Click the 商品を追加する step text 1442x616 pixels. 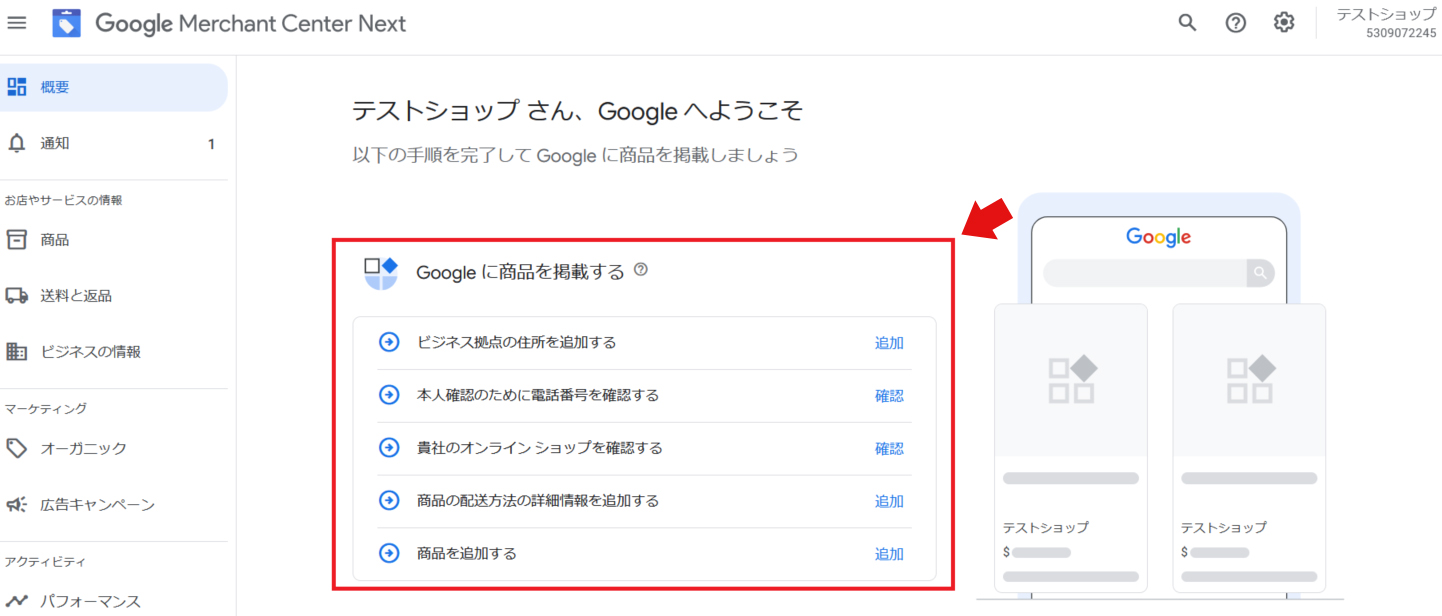click(467, 553)
